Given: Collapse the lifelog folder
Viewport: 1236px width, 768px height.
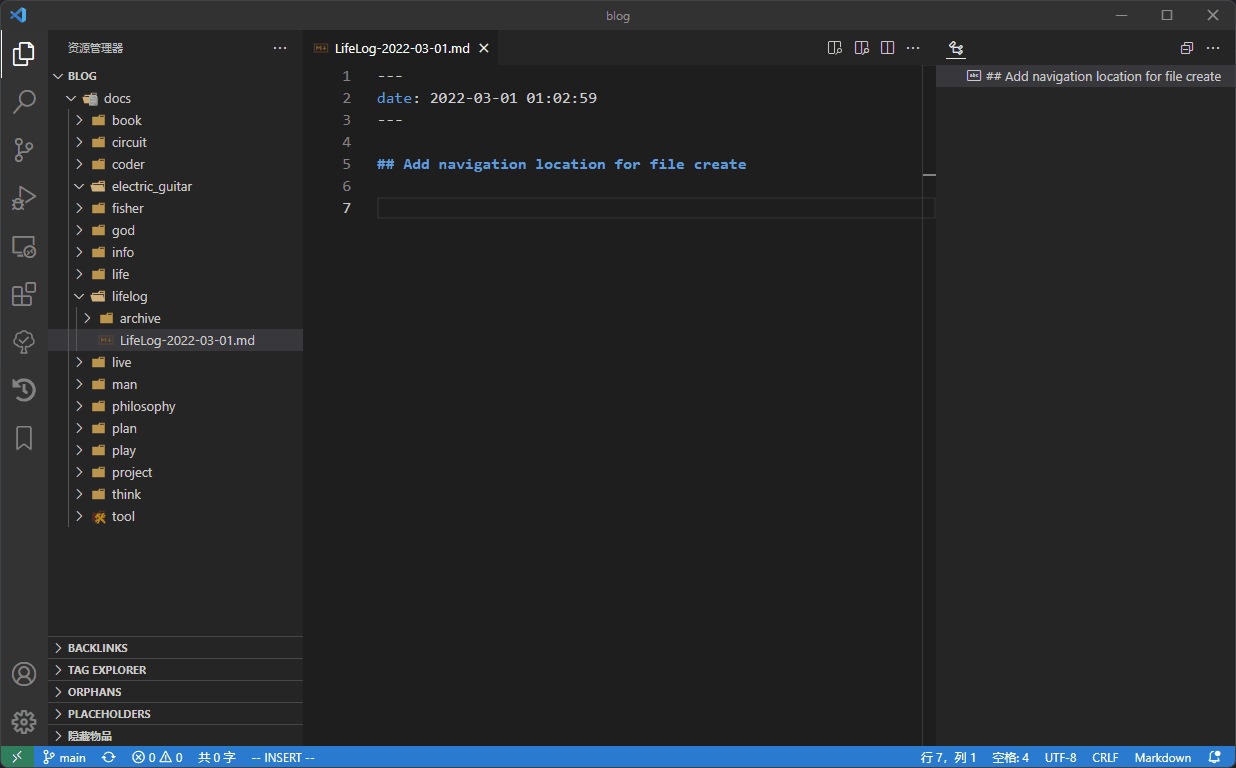Looking at the screenshot, I should point(79,296).
